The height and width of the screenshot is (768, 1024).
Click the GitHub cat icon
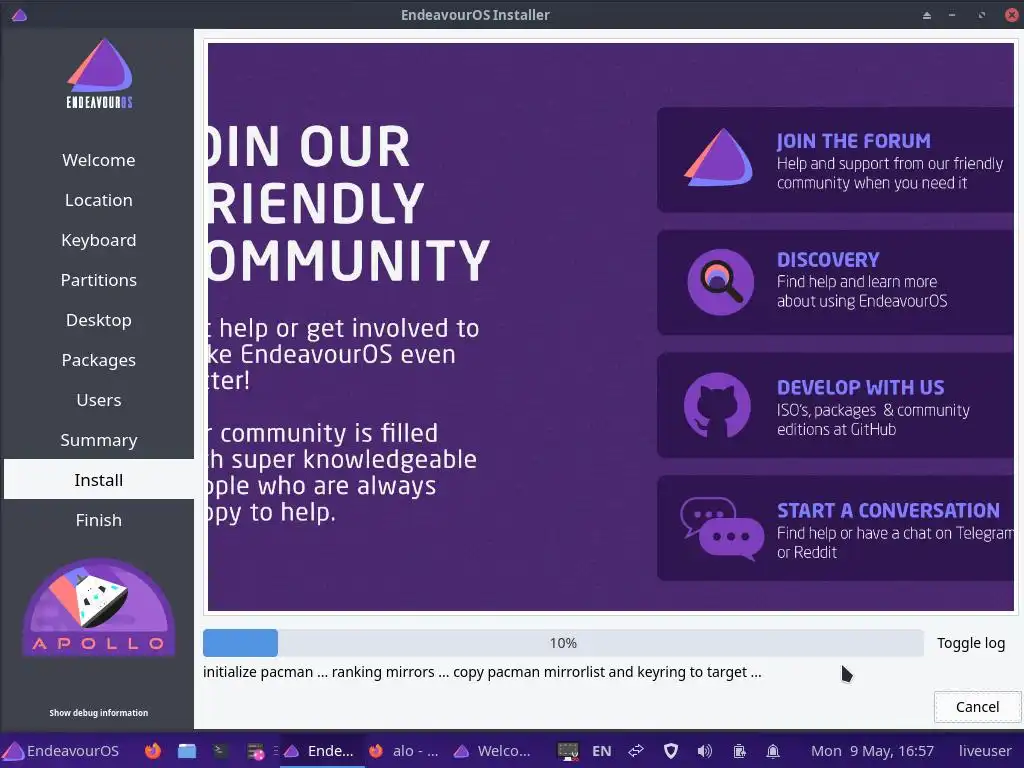tap(717, 405)
